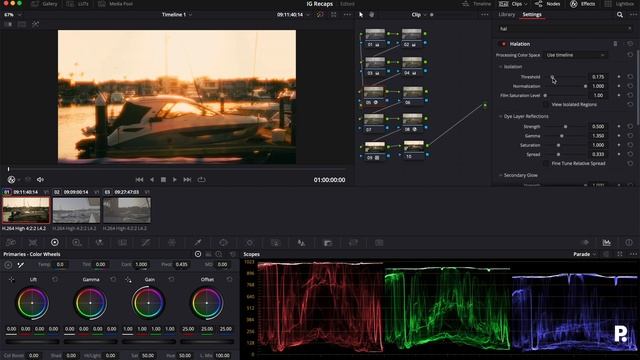Screen dimensions: 640x360
Task: Clear the effects search field
Action: 630,29
